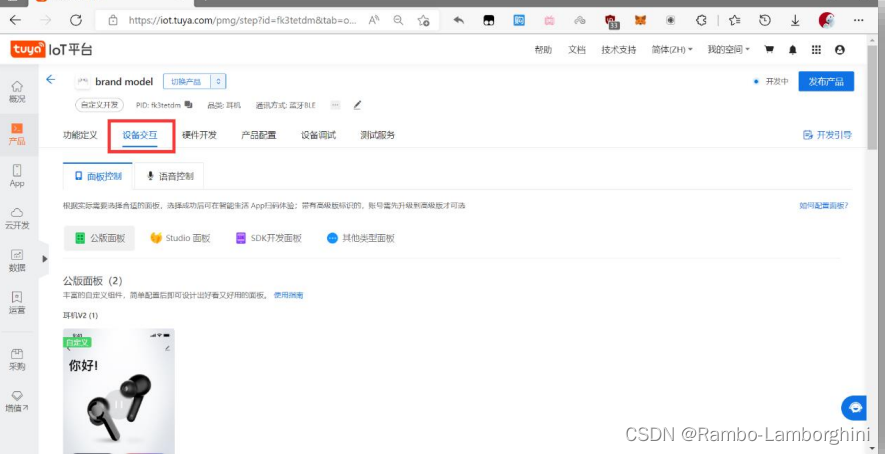Select 其他类型面板 panel type
Image resolution: width=885 pixels, height=454 pixels.
(361, 238)
